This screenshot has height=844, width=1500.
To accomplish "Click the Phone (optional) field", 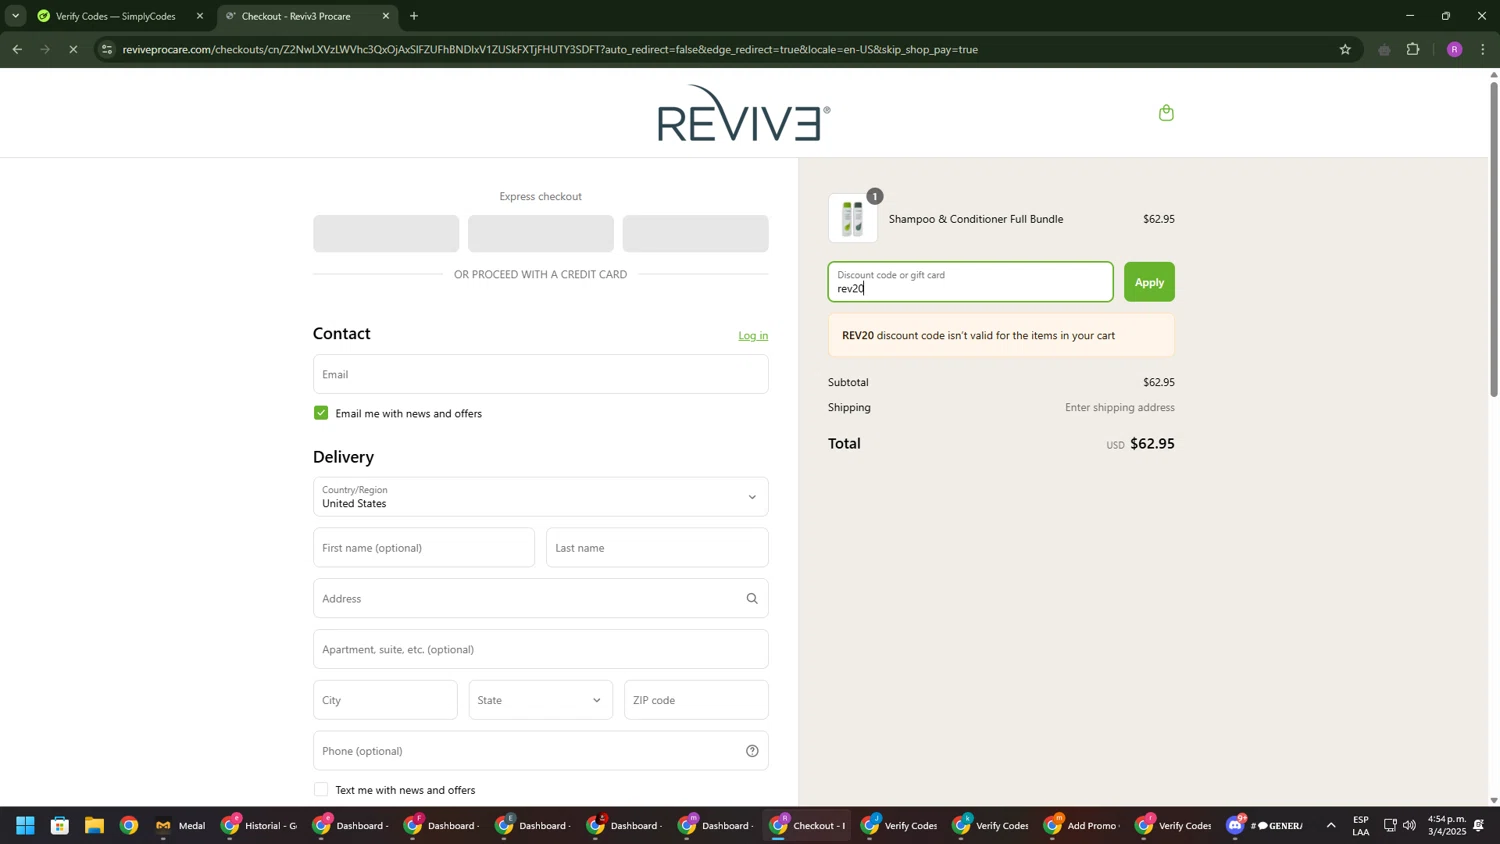I will [540, 751].
